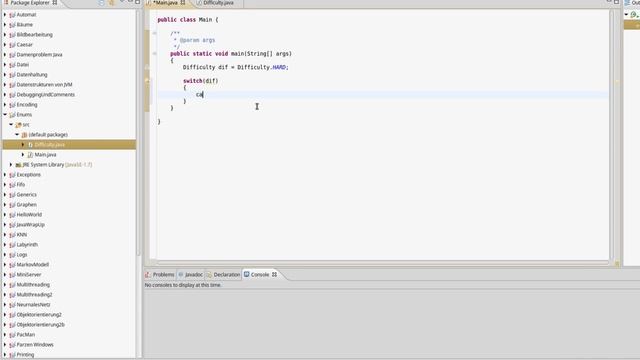Click the Collapse All icon in Package Explorer
Screen dimensions: 640x360
pos(101,2)
